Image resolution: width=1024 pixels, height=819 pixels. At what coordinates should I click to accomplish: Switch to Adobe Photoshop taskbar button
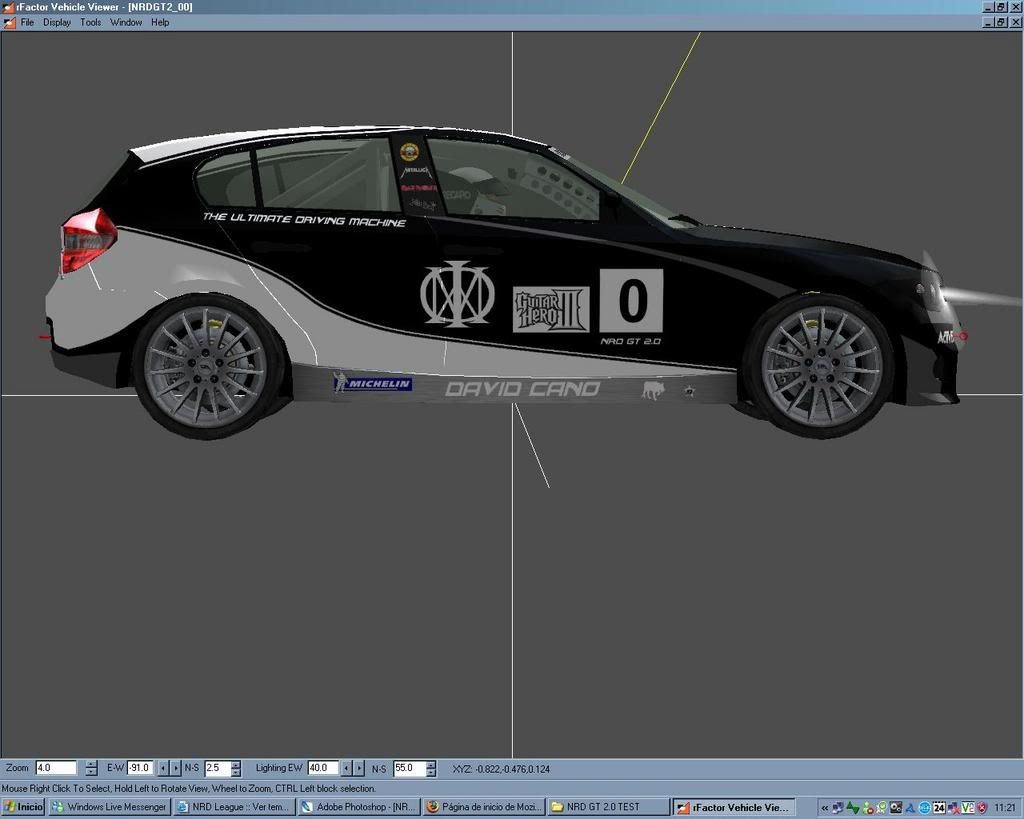coord(358,807)
